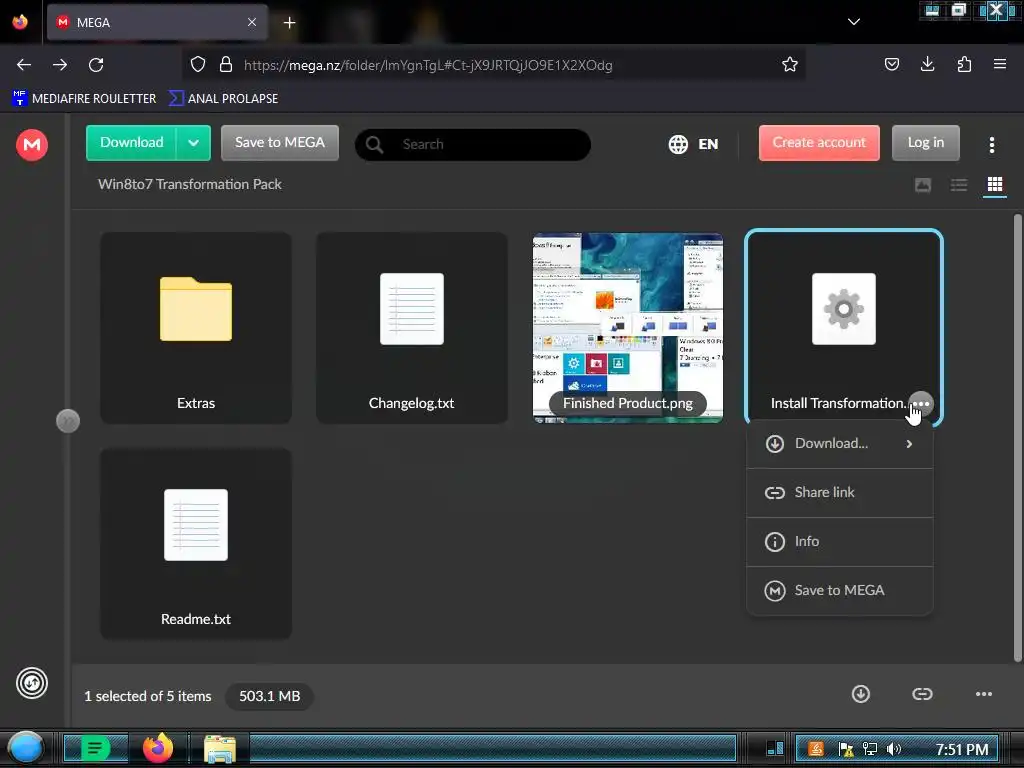Screen dimensions: 1024x768
Task: Expand the Download button dropdown arrow
Action: tap(193, 142)
